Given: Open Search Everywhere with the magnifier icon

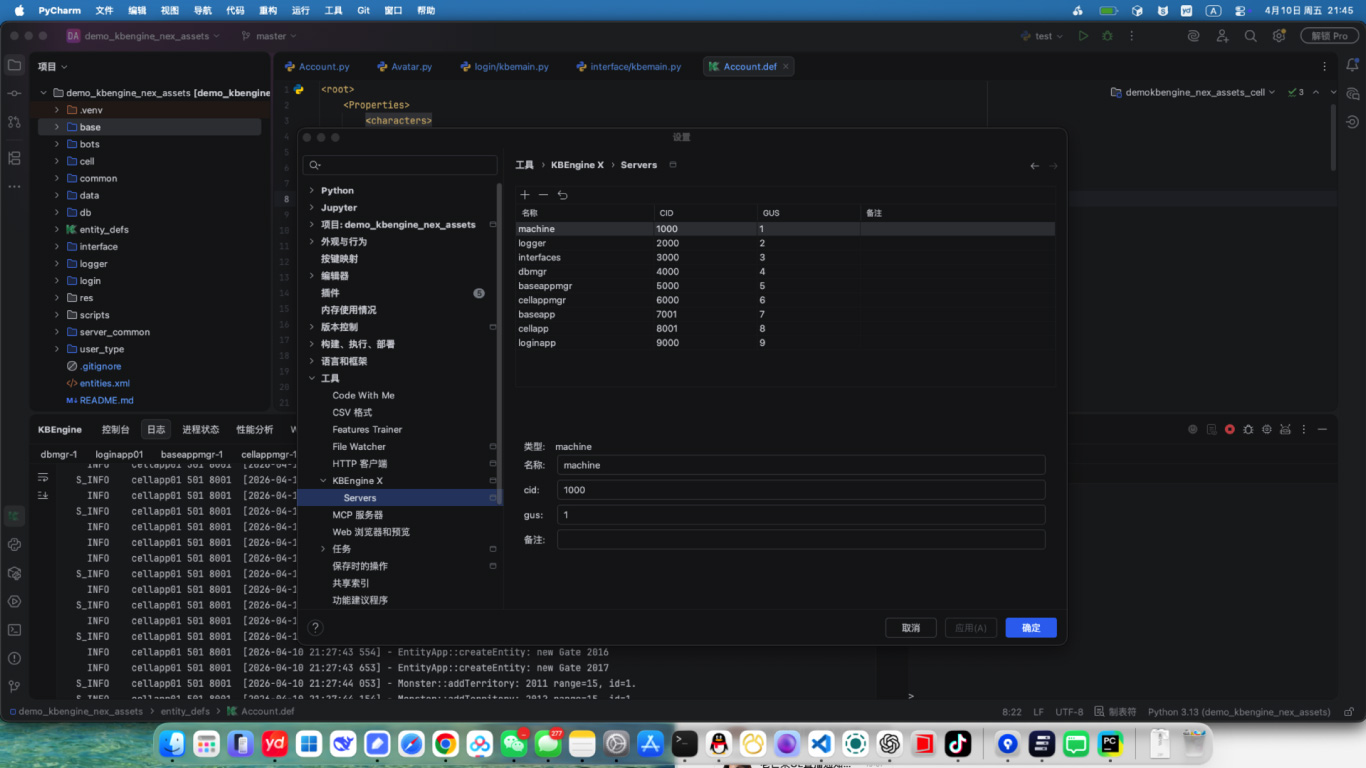Looking at the screenshot, I should (1250, 35).
